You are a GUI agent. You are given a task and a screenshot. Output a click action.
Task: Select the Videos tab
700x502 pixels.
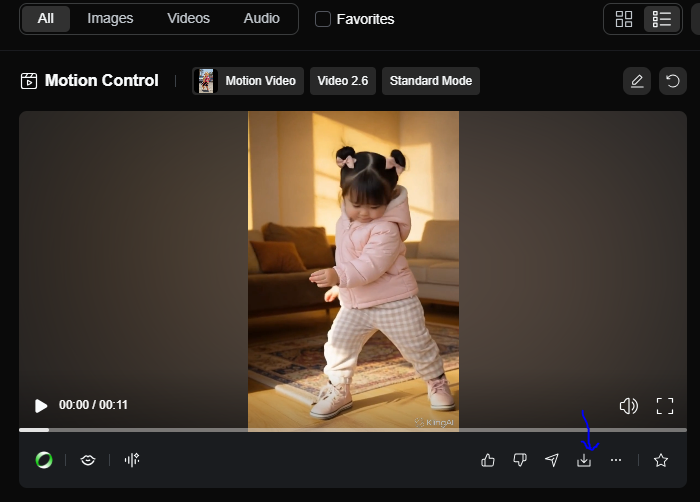[x=188, y=19]
